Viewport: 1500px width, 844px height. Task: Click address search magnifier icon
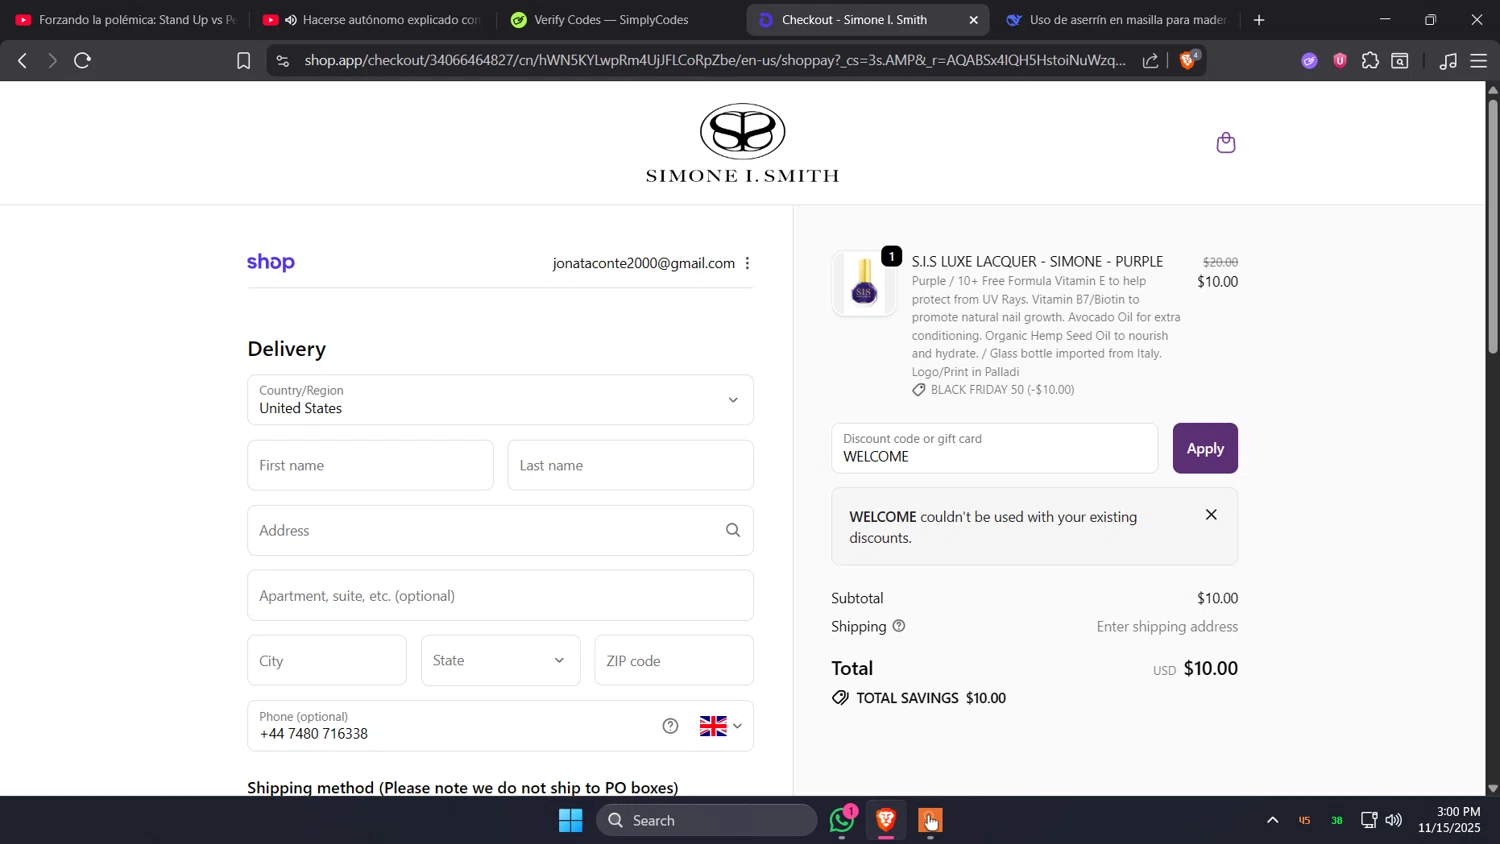(x=733, y=530)
